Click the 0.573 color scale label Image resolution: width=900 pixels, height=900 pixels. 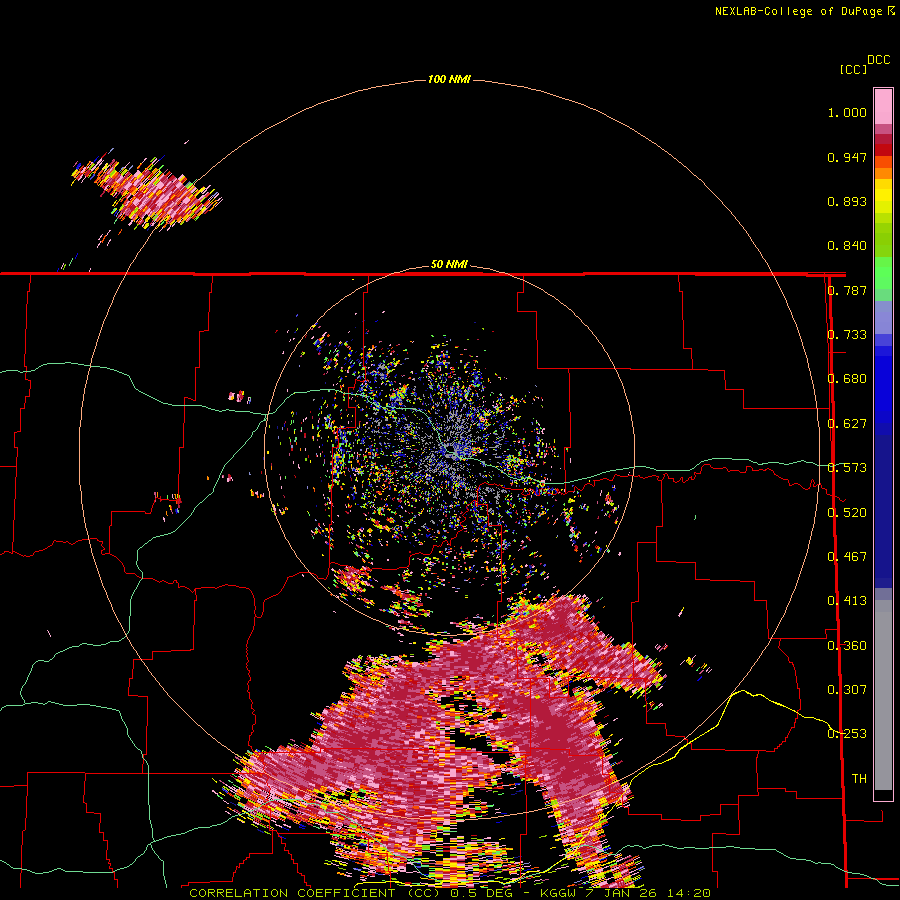click(x=847, y=468)
